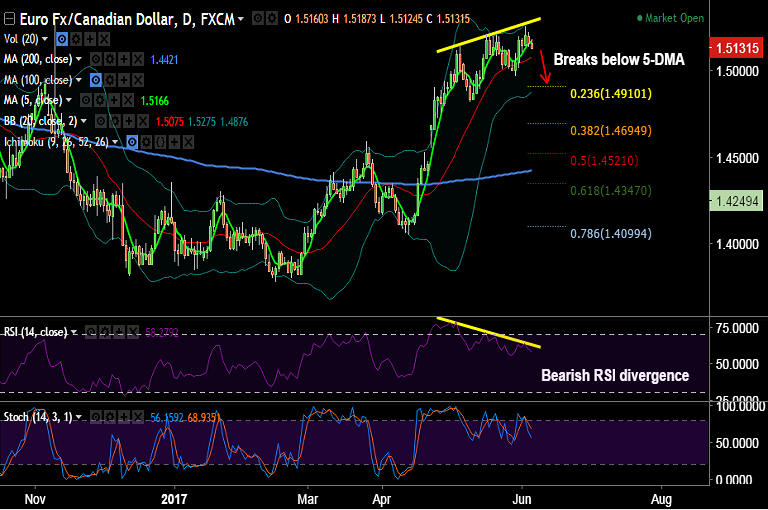Click the green 1.42494 price axis label
The width and height of the screenshot is (768, 510).
(x=737, y=201)
